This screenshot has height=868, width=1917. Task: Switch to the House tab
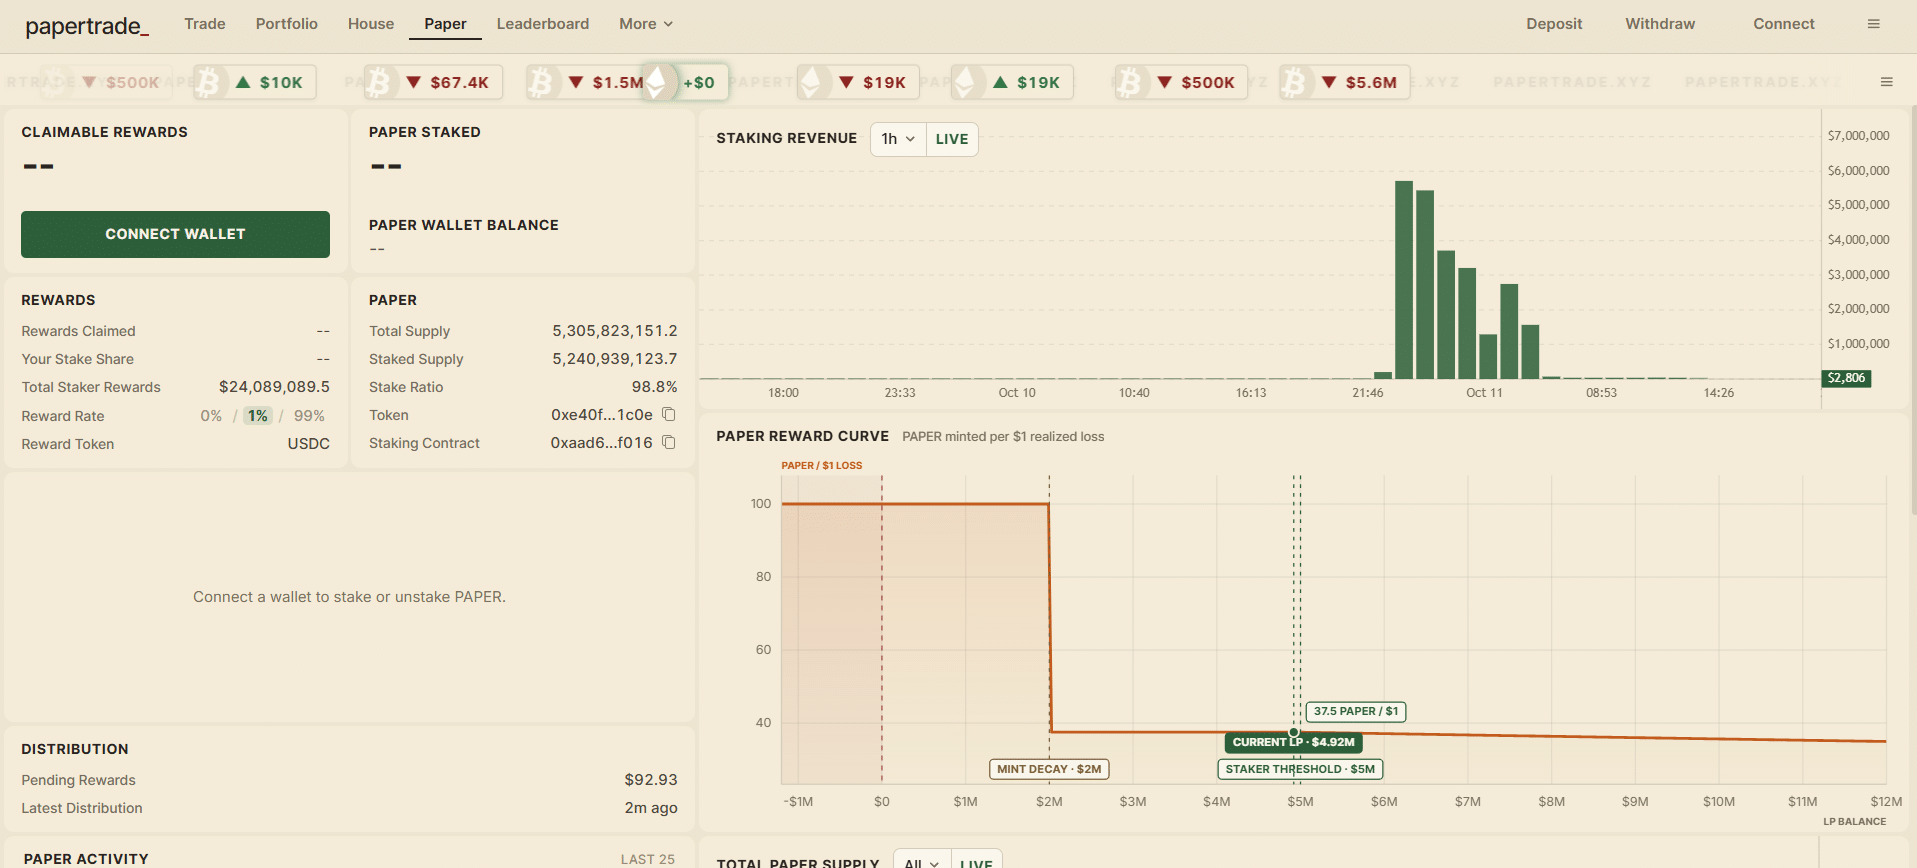(371, 24)
